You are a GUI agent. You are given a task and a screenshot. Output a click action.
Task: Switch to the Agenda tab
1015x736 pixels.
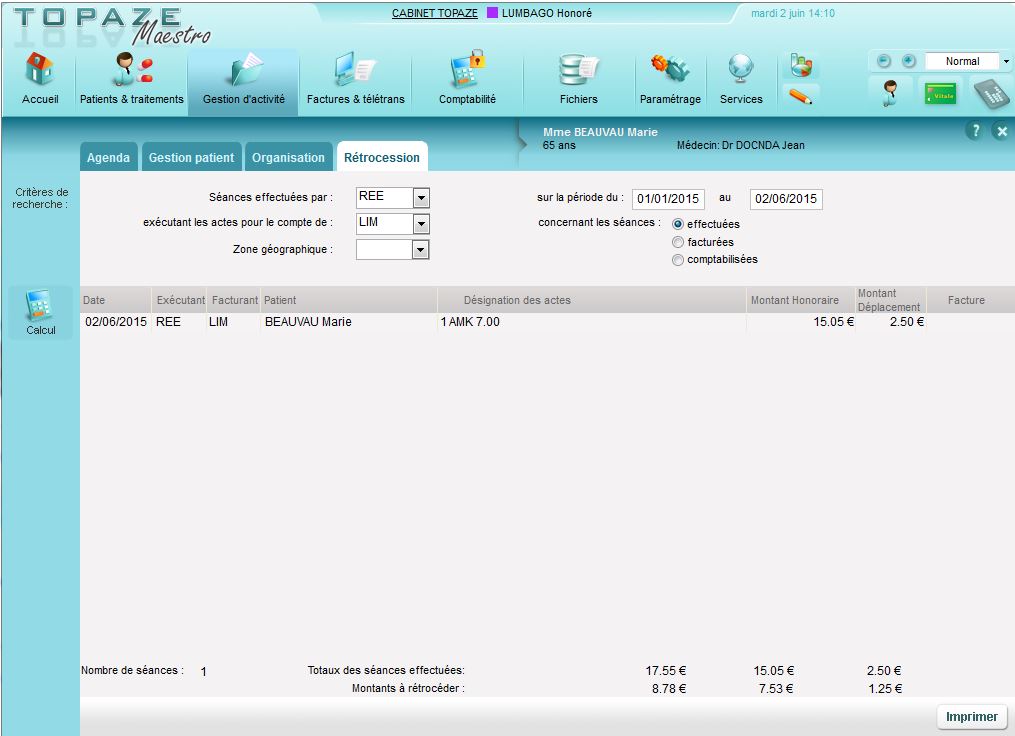click(x=108, y=158)
